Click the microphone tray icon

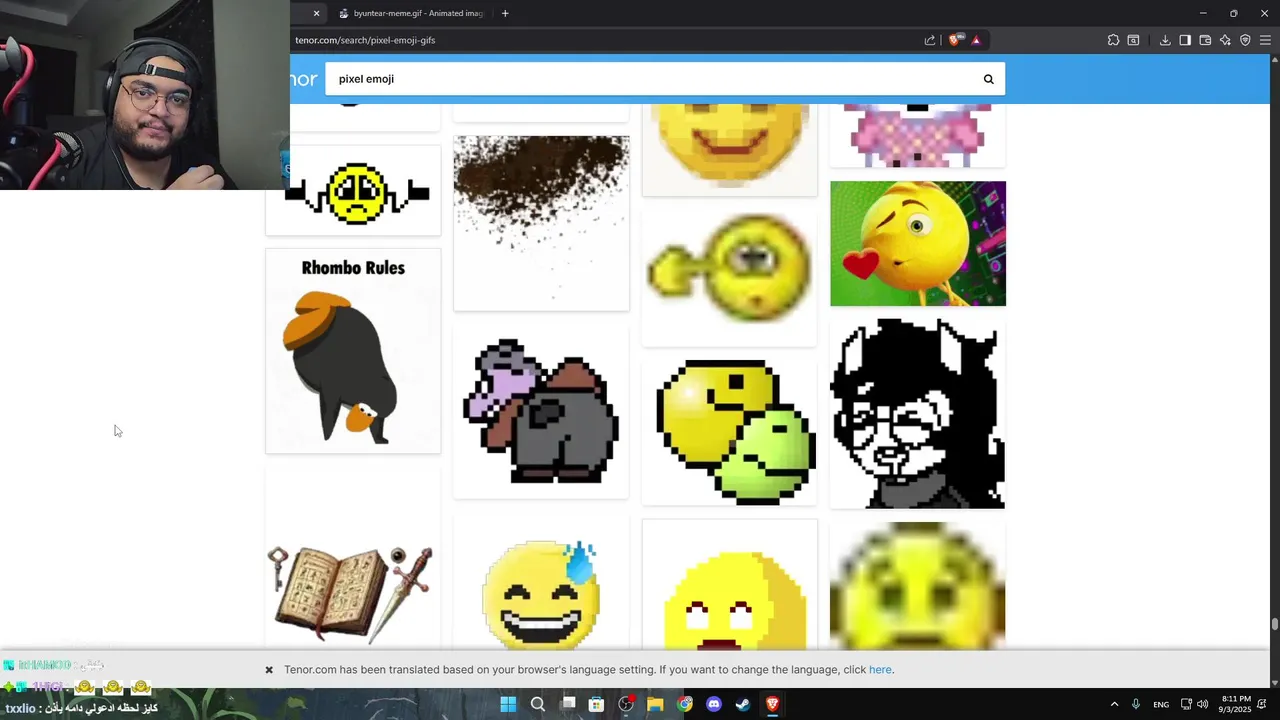click(1136, 704)
